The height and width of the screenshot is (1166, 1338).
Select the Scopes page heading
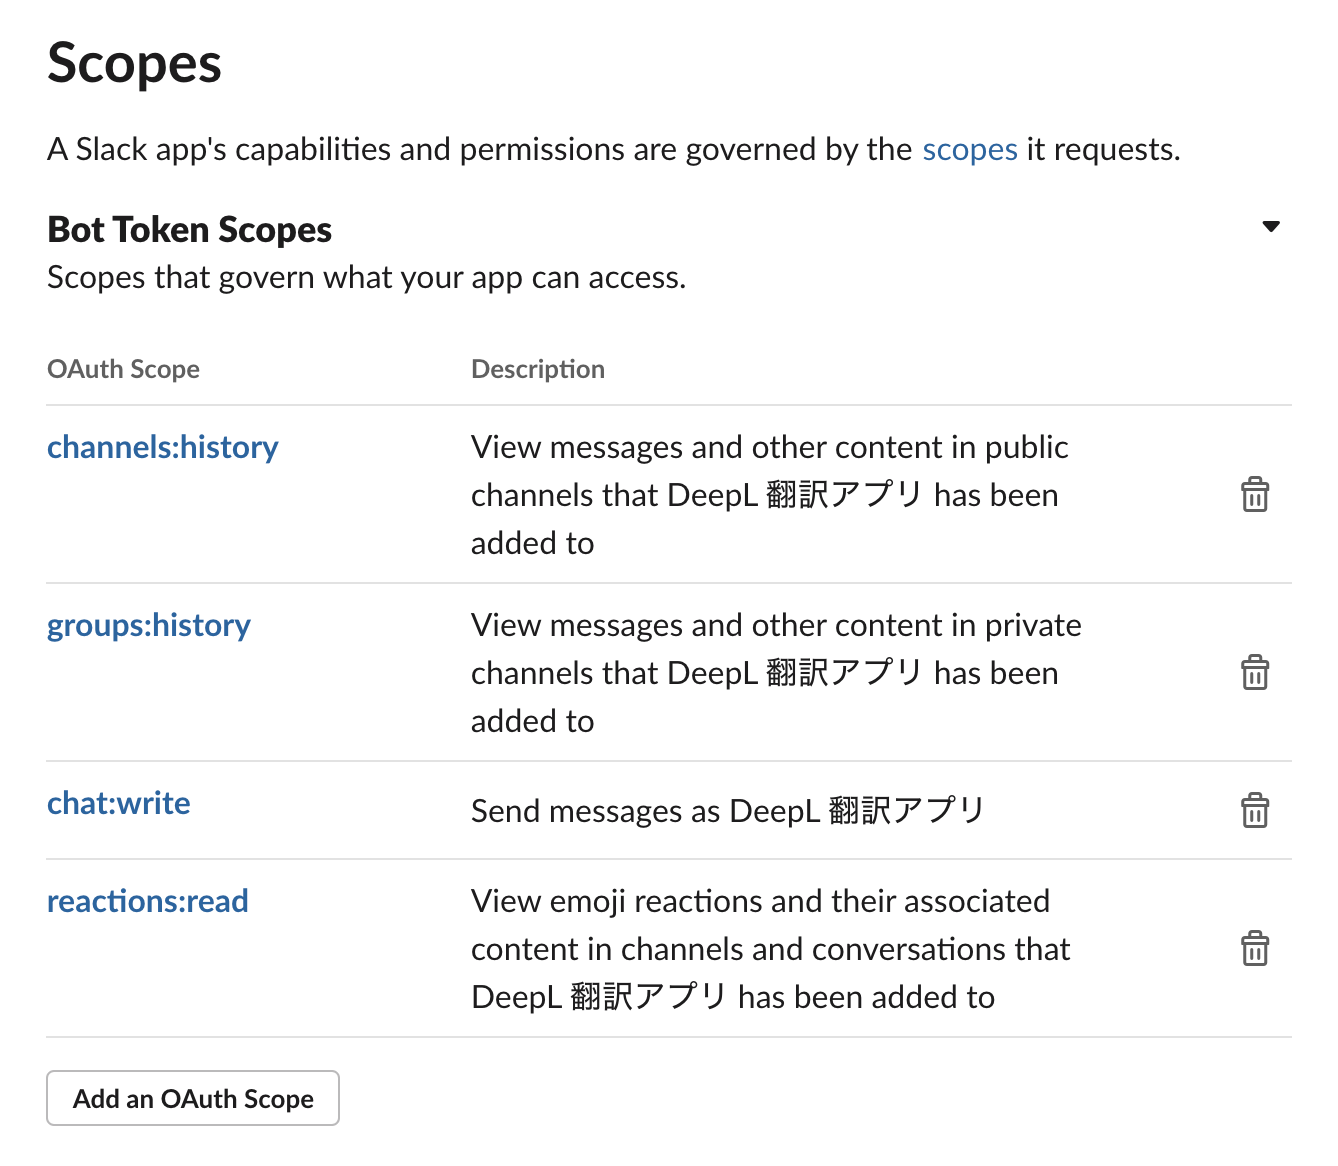click(134, 63)
